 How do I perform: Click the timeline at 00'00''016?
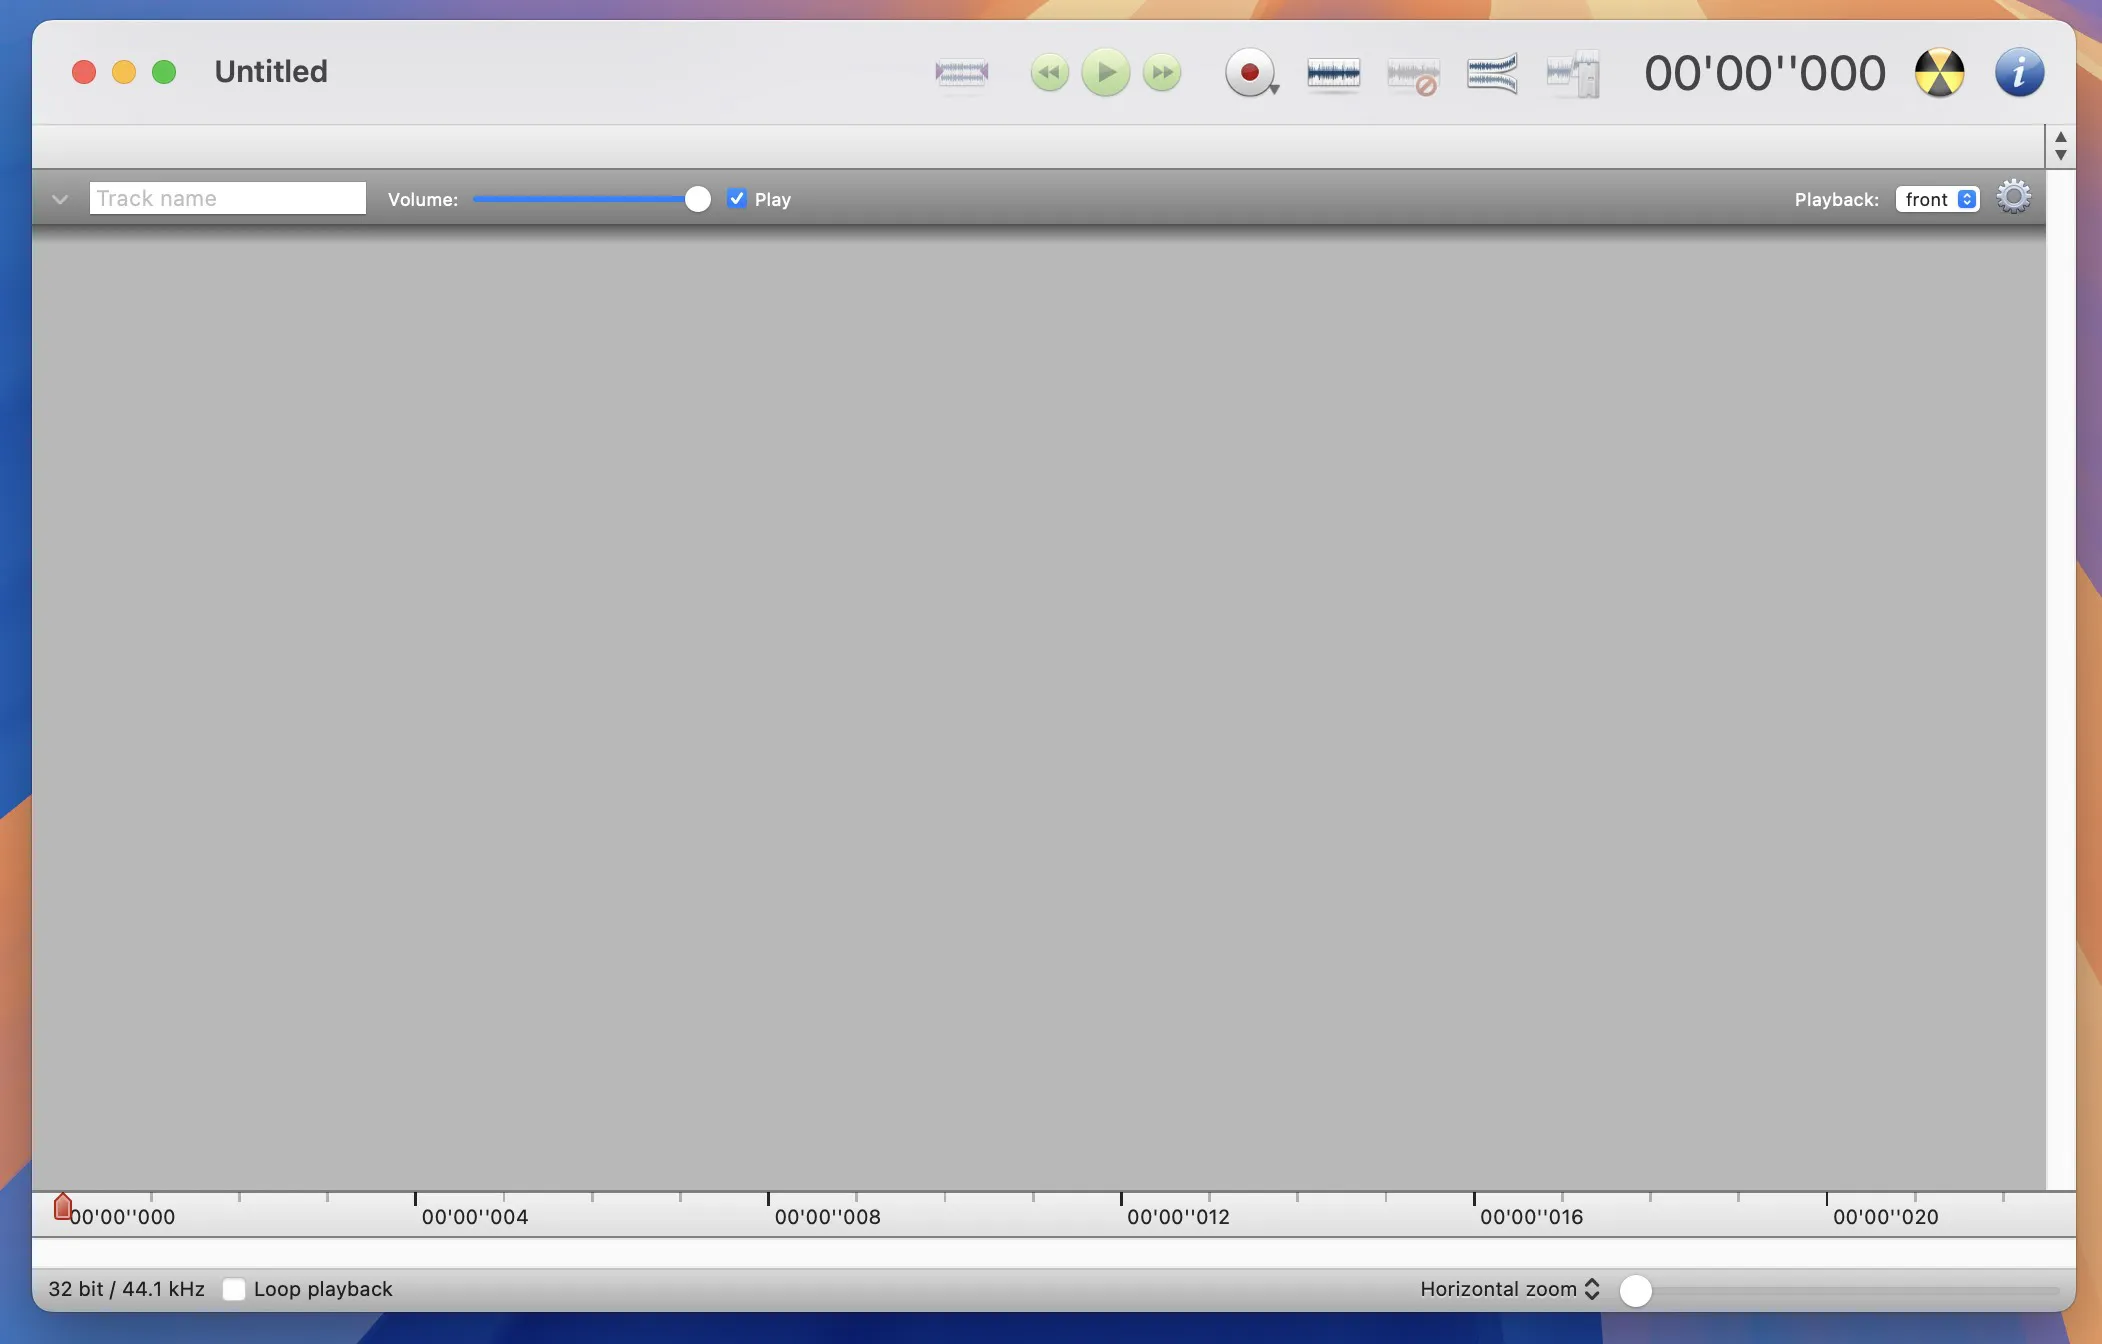click(1531, 1217)
